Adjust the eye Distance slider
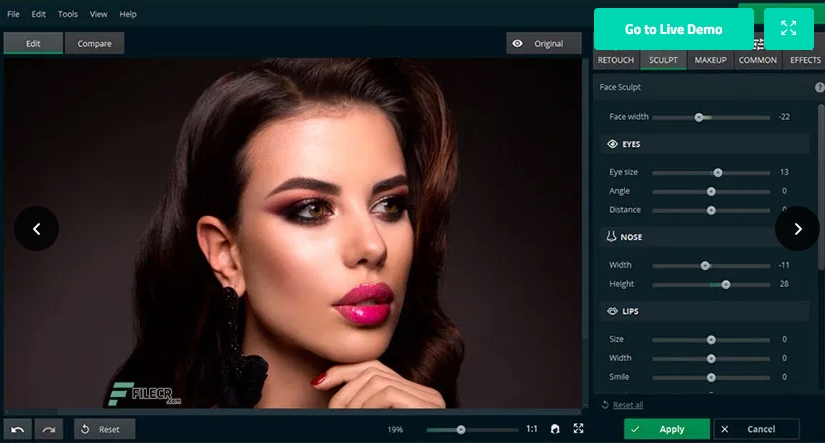The width and height of the screenshot is (825, 443). tap(711, 210)
